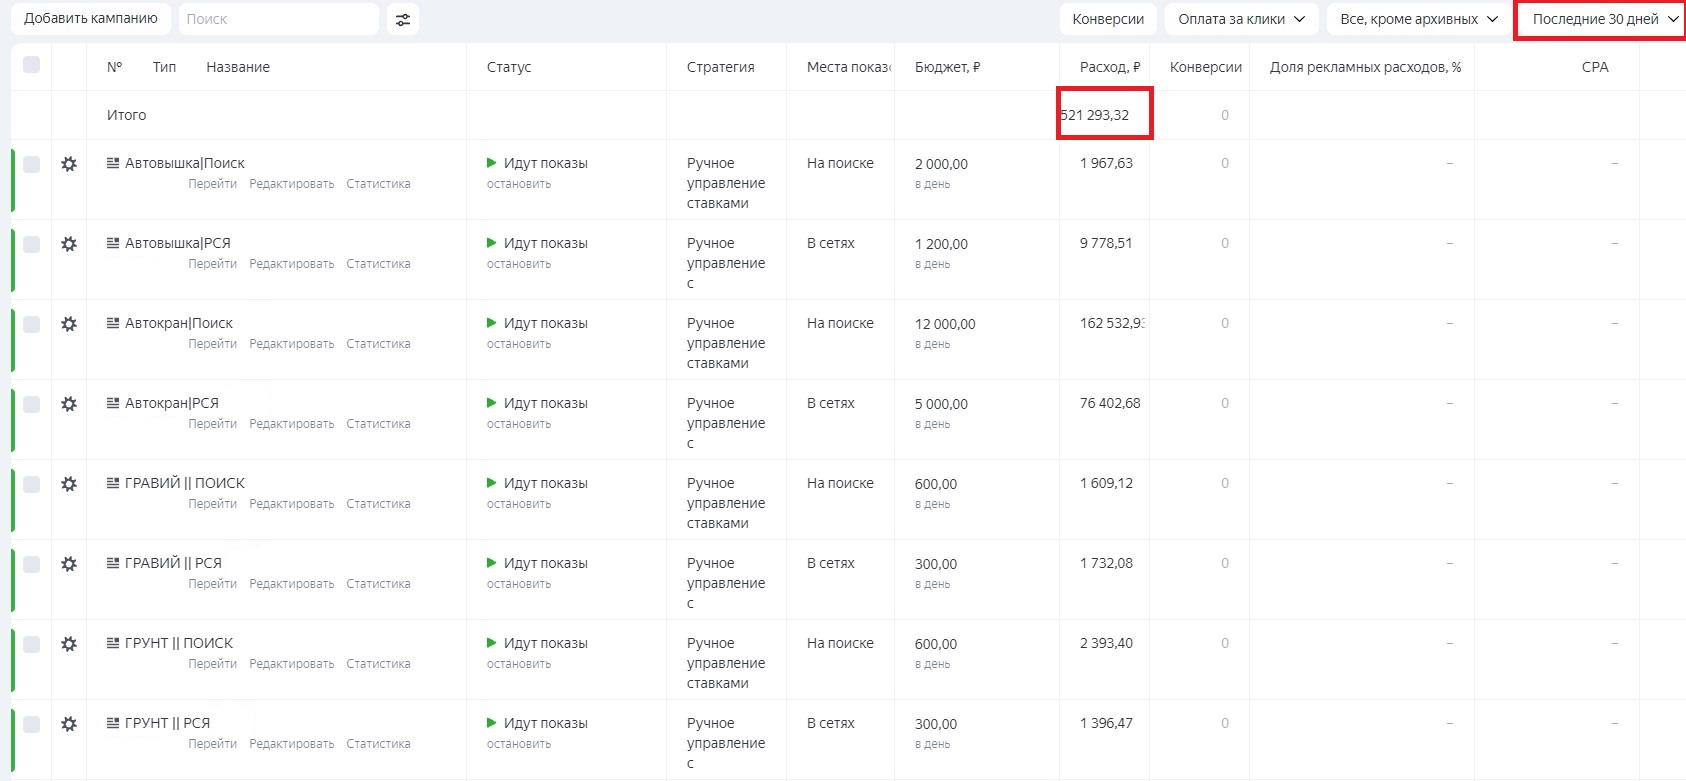This screenshot has height=781, width=1686.
Task: Click campaign type icon of Автовышка|РСЯ
Action: coord(113,243)
